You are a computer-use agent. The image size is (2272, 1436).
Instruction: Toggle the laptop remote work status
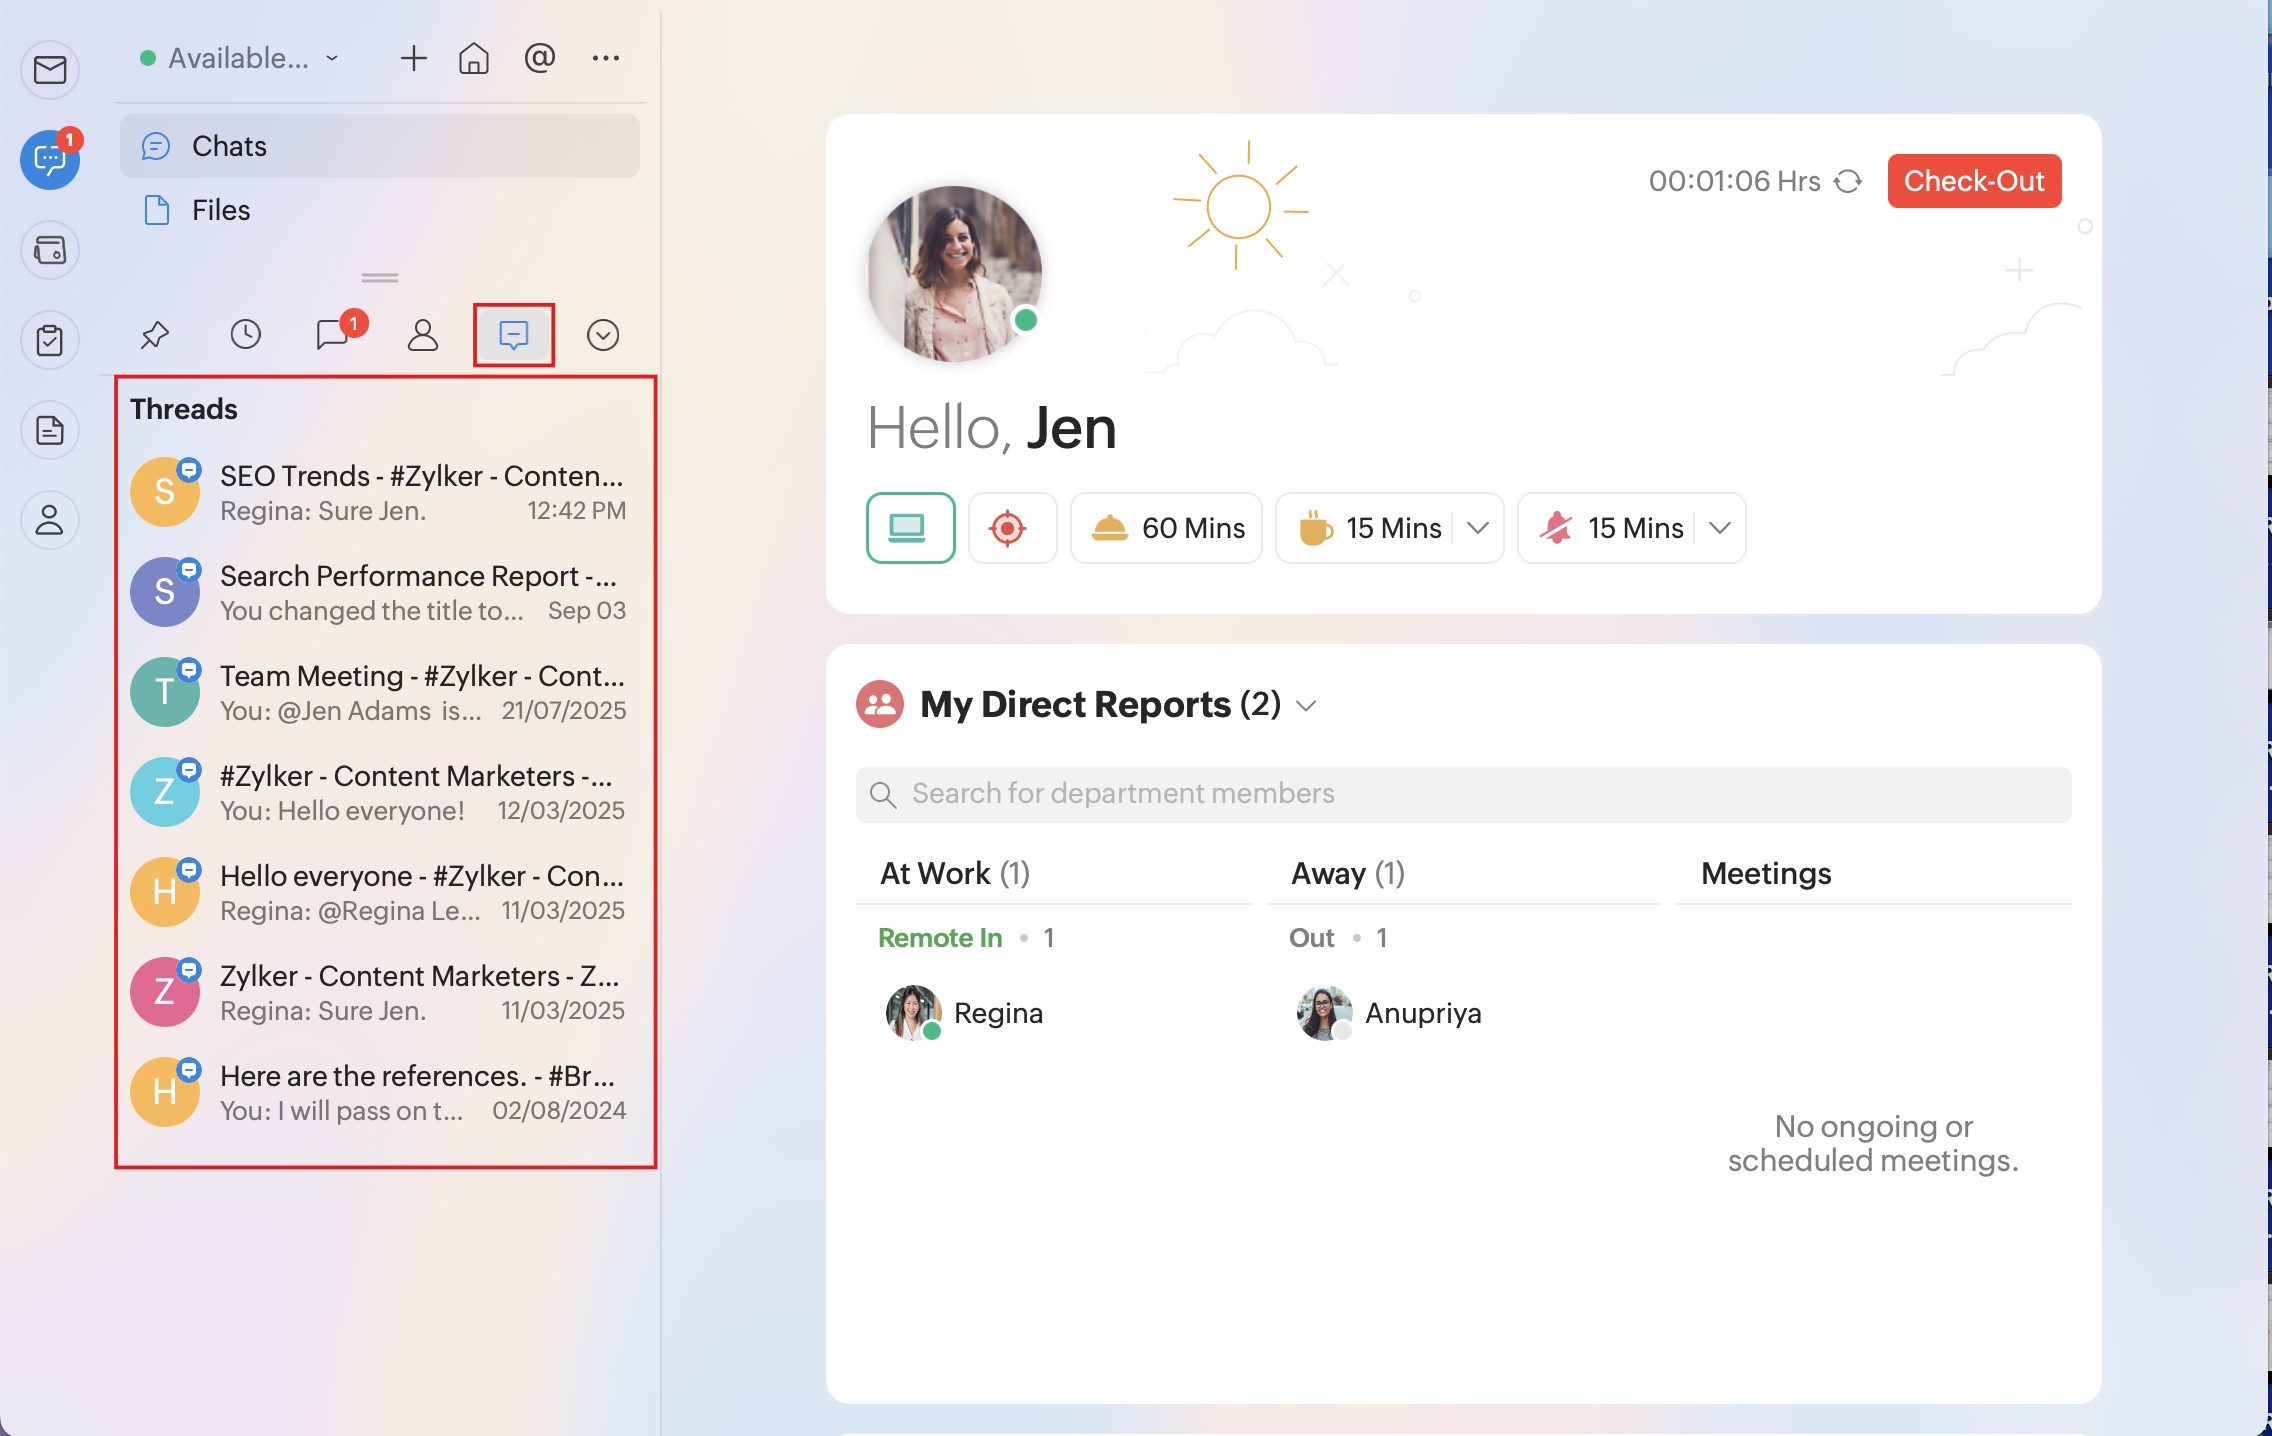(x=909, y=528)
